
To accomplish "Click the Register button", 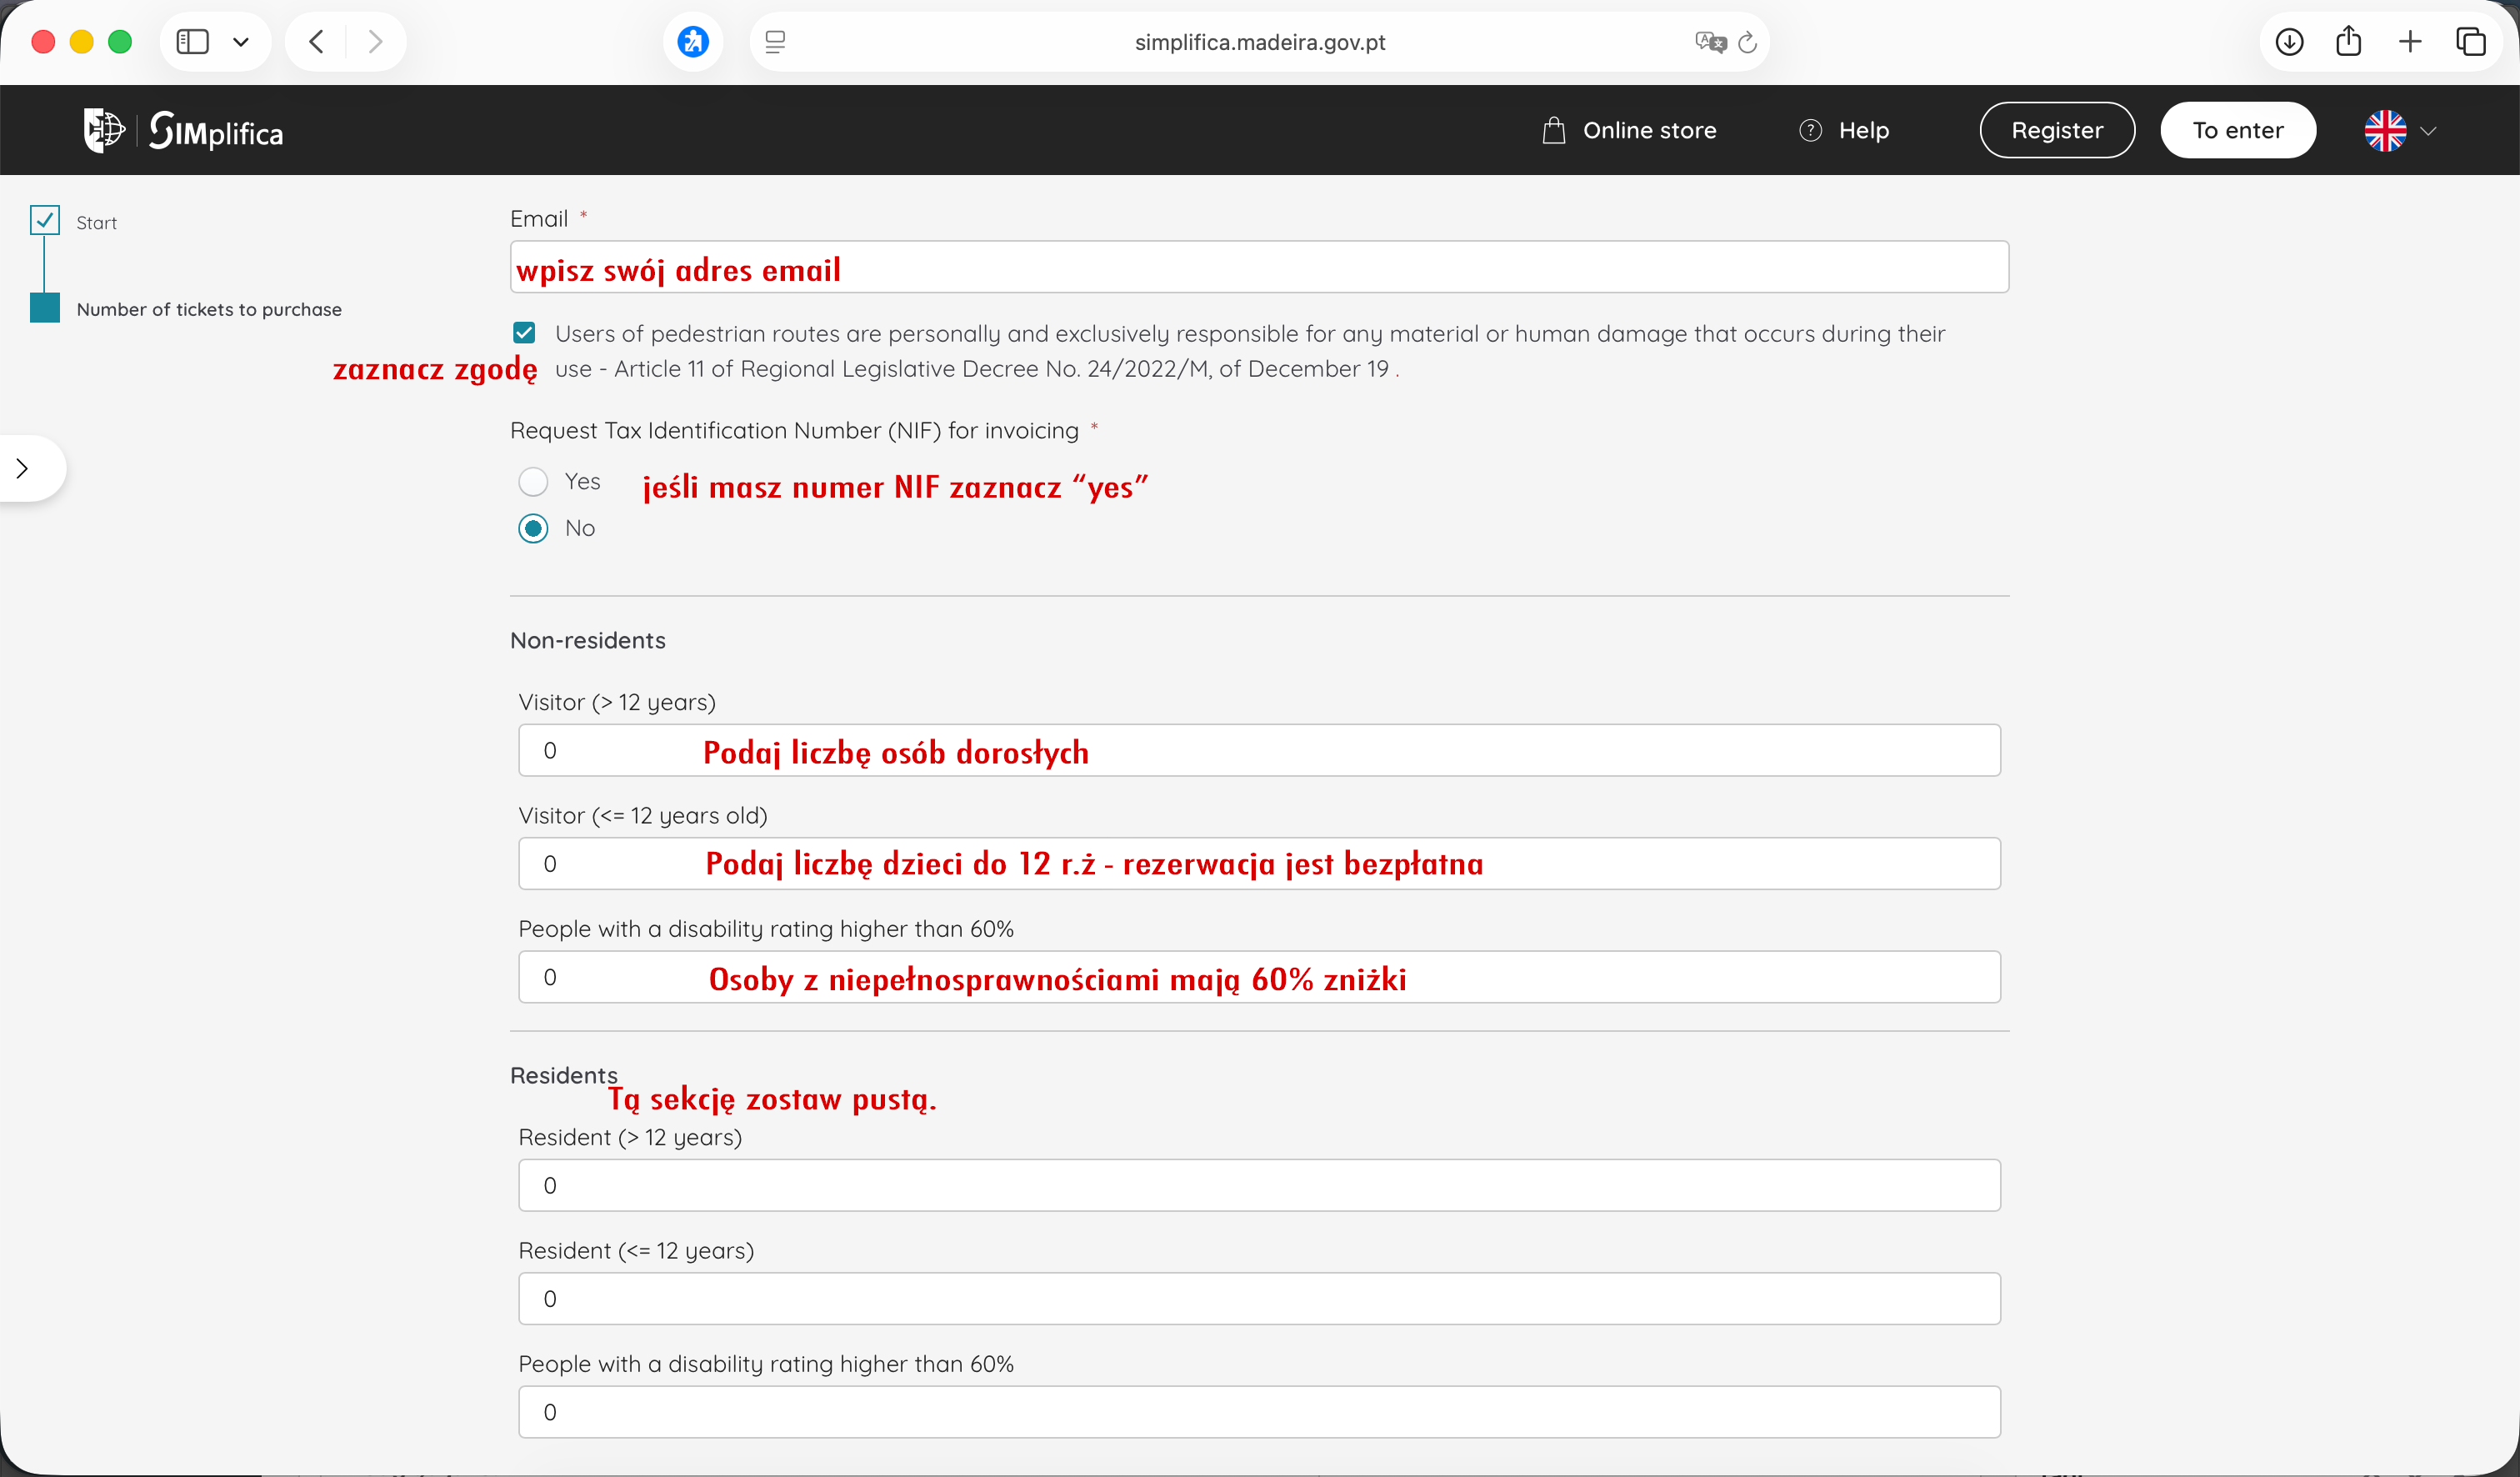I will pos(2057,131).
